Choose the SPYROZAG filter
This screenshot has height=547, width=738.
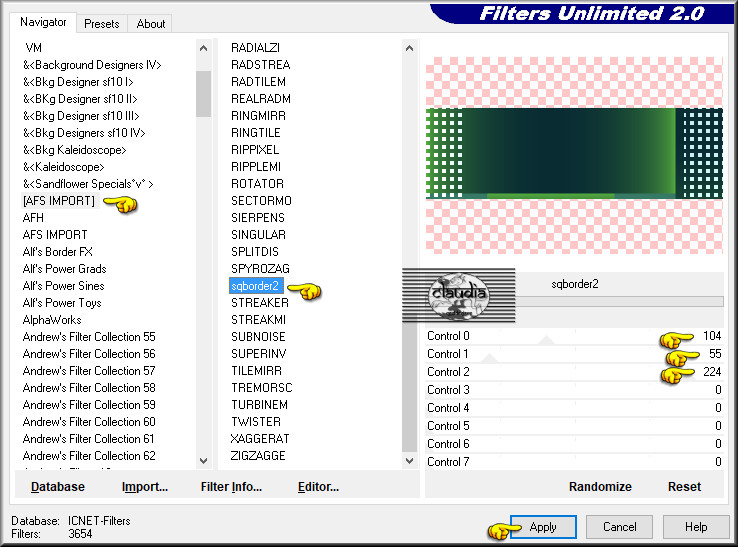(260, 269)
